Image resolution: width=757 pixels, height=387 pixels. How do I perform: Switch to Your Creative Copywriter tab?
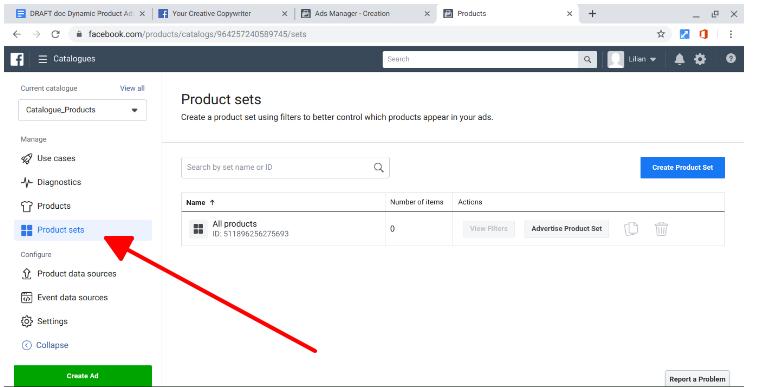click(x=212, y=14)
